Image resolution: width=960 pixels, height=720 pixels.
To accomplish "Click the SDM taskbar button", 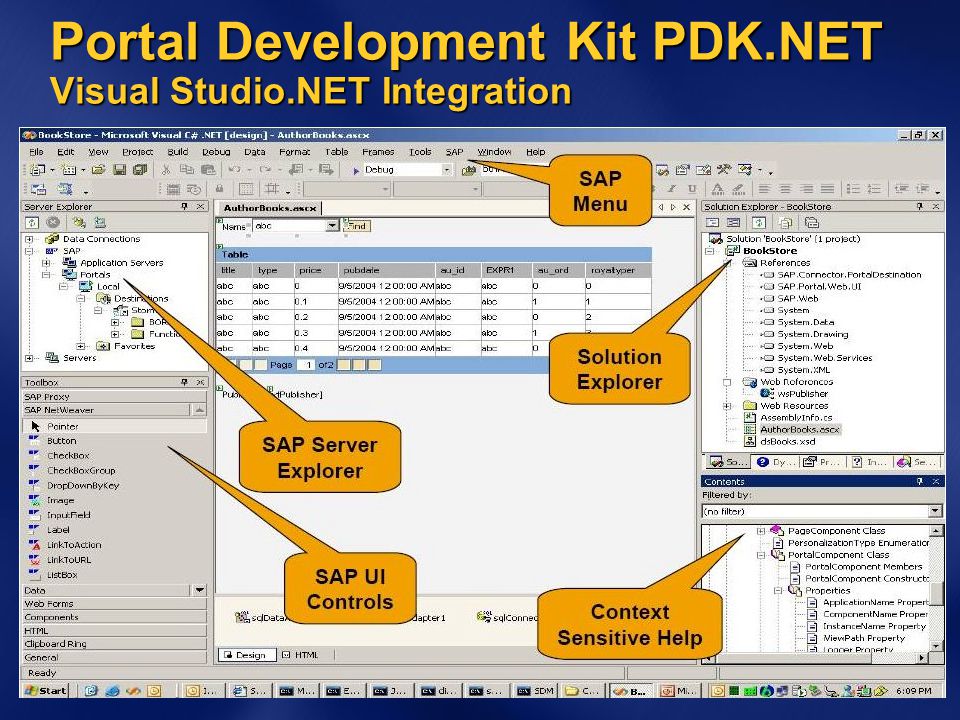I will click(536, 691).
